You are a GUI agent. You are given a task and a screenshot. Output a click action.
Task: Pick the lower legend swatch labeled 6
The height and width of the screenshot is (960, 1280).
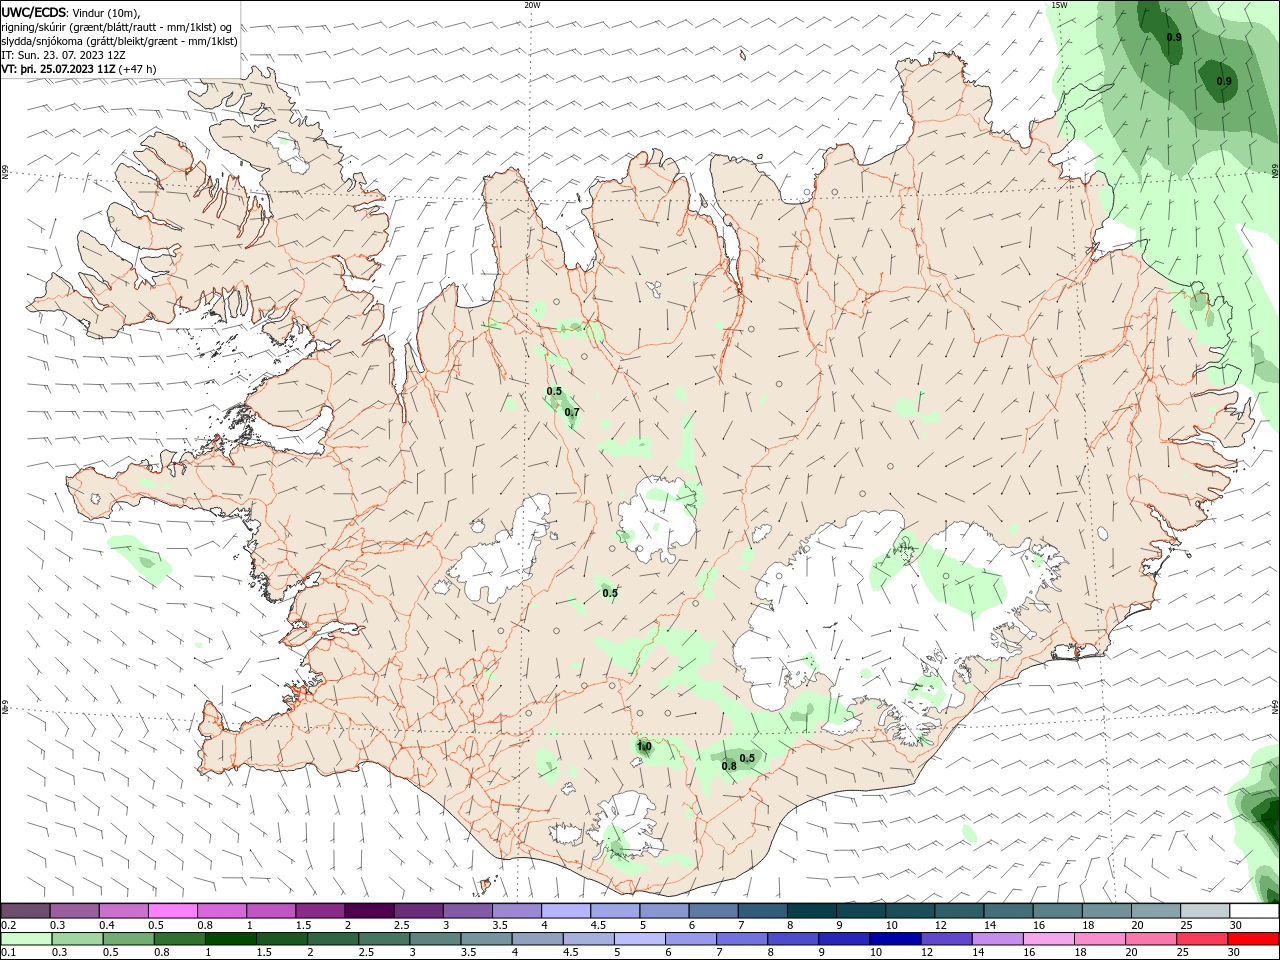(691, 939)
